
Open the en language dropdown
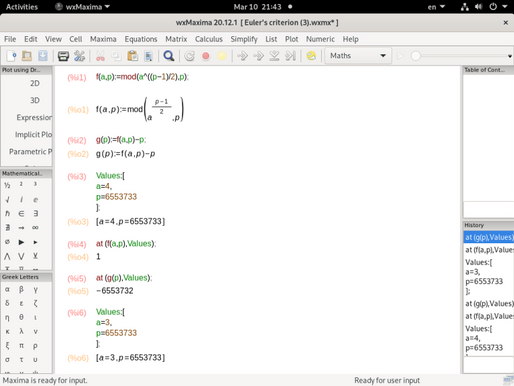click(x=436, y=7)
